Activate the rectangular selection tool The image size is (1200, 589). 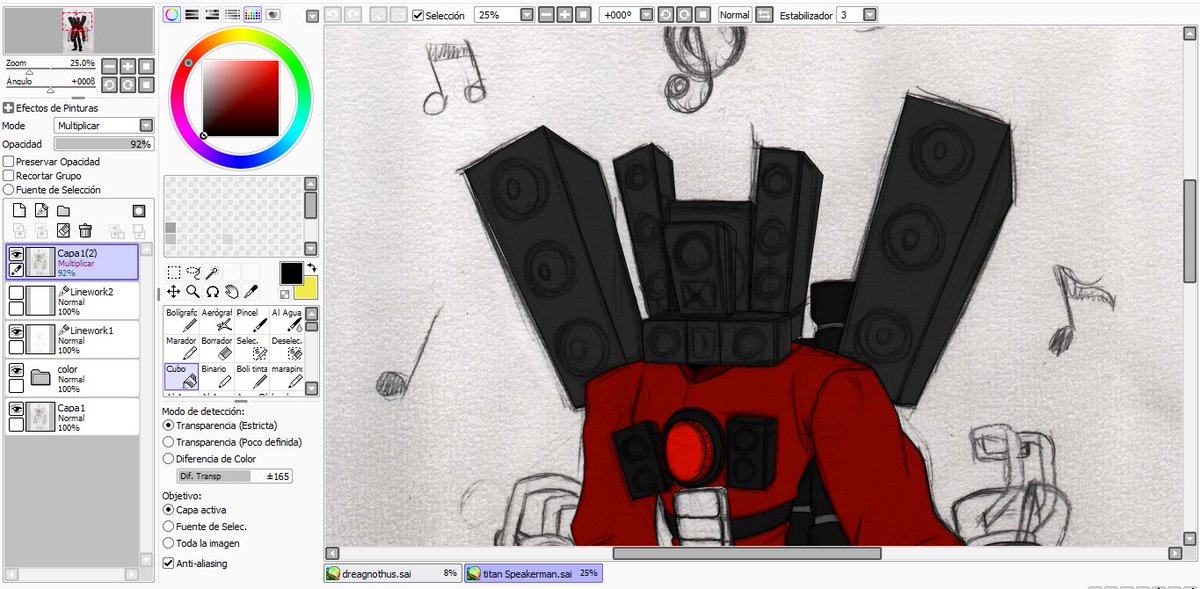pos(174,272)
